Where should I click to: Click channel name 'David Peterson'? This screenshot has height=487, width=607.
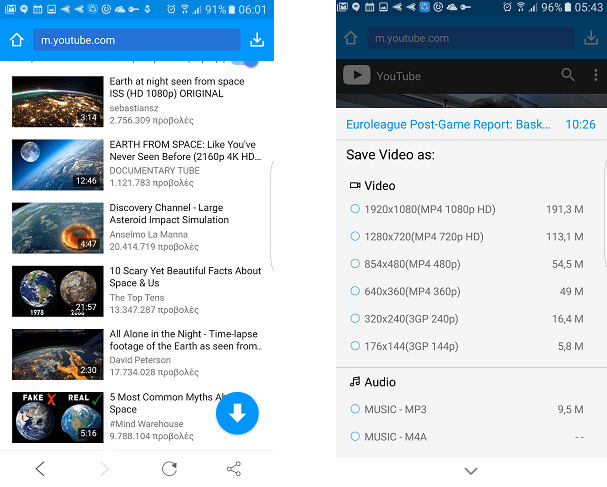(140, 360)
